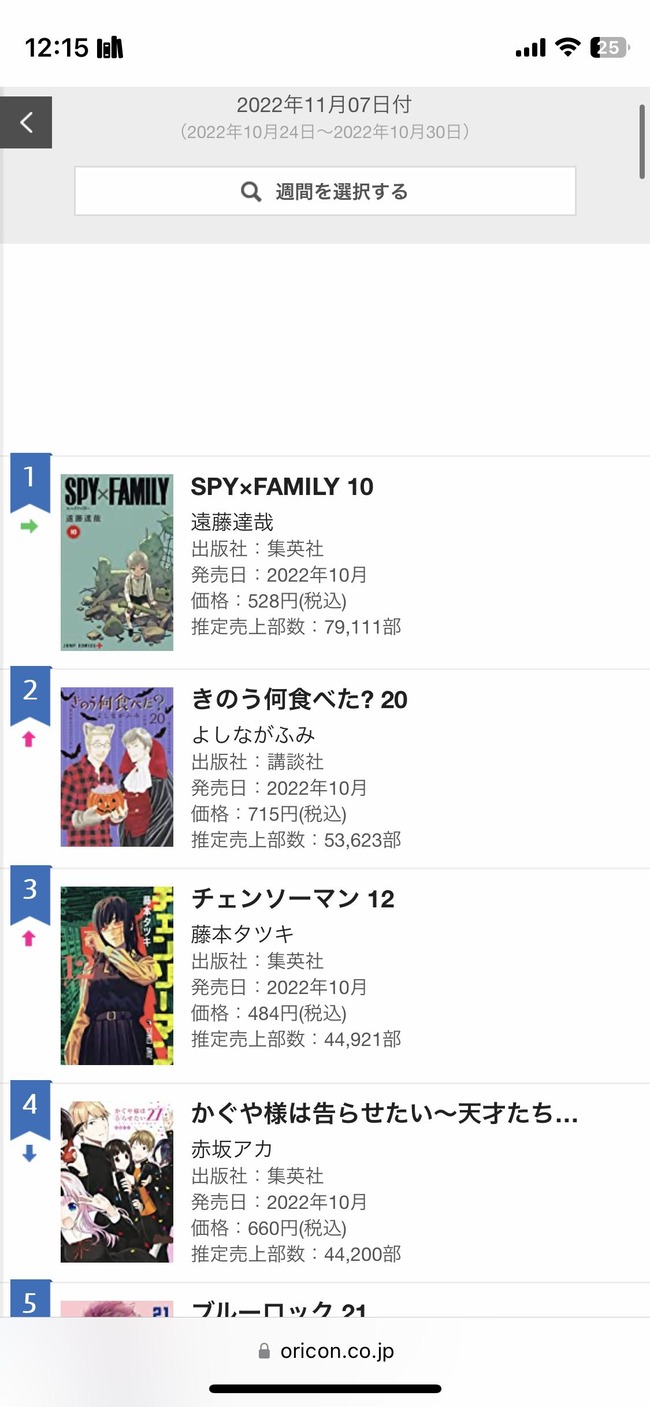Viewport: 650px width, 1407px height.
Task: Open the かぐや様は告らせたい cover thumbnail
Action: coord(117,1182)
